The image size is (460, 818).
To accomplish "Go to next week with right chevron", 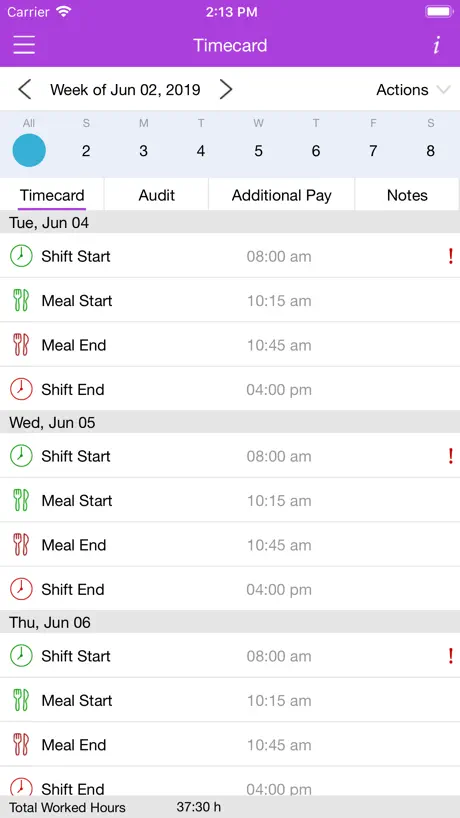I will (x=225, y=89).
